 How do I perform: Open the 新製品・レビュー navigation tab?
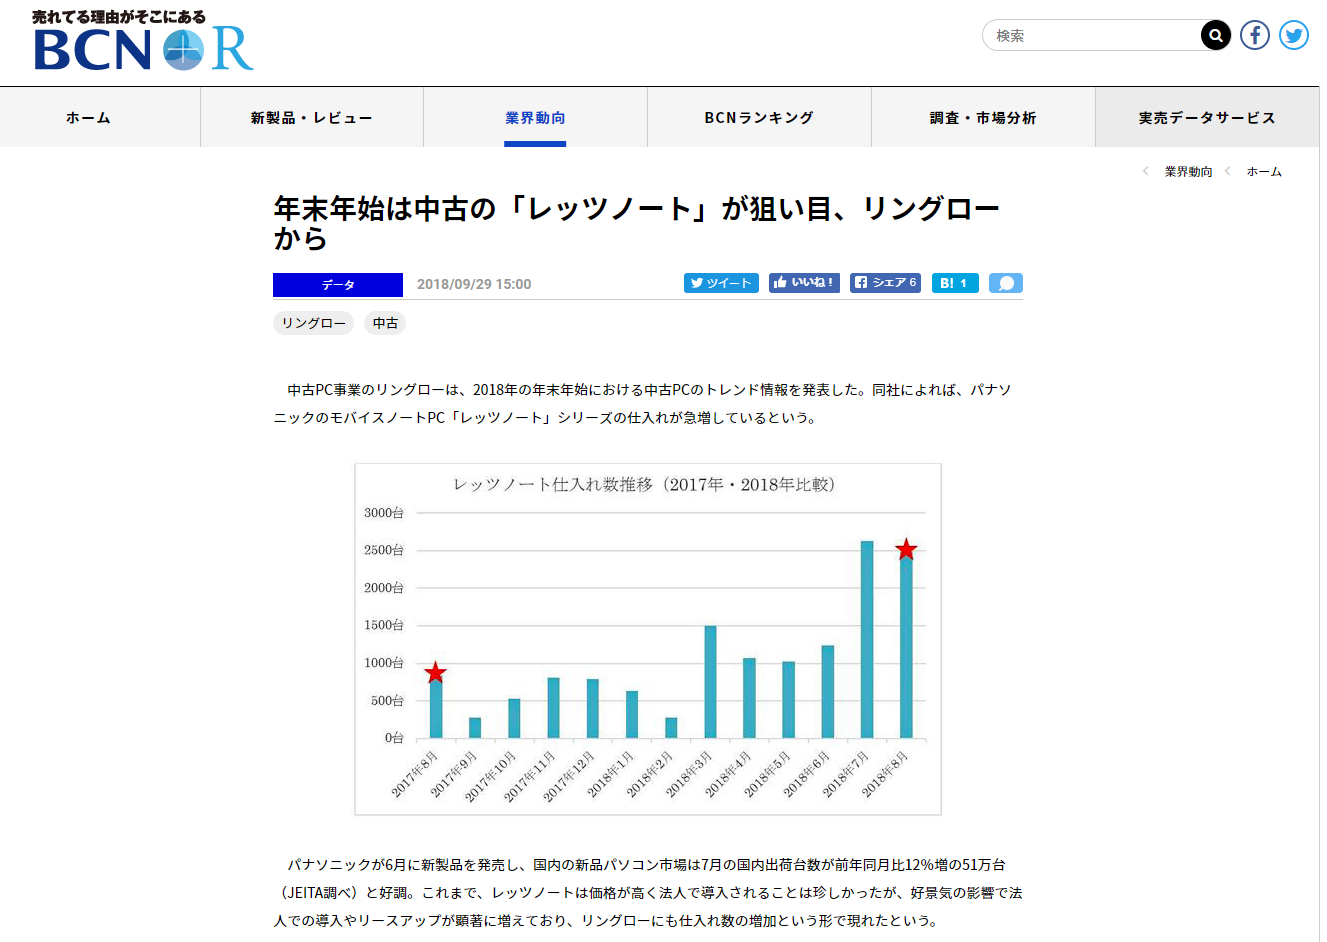click(x=312, y=118)
